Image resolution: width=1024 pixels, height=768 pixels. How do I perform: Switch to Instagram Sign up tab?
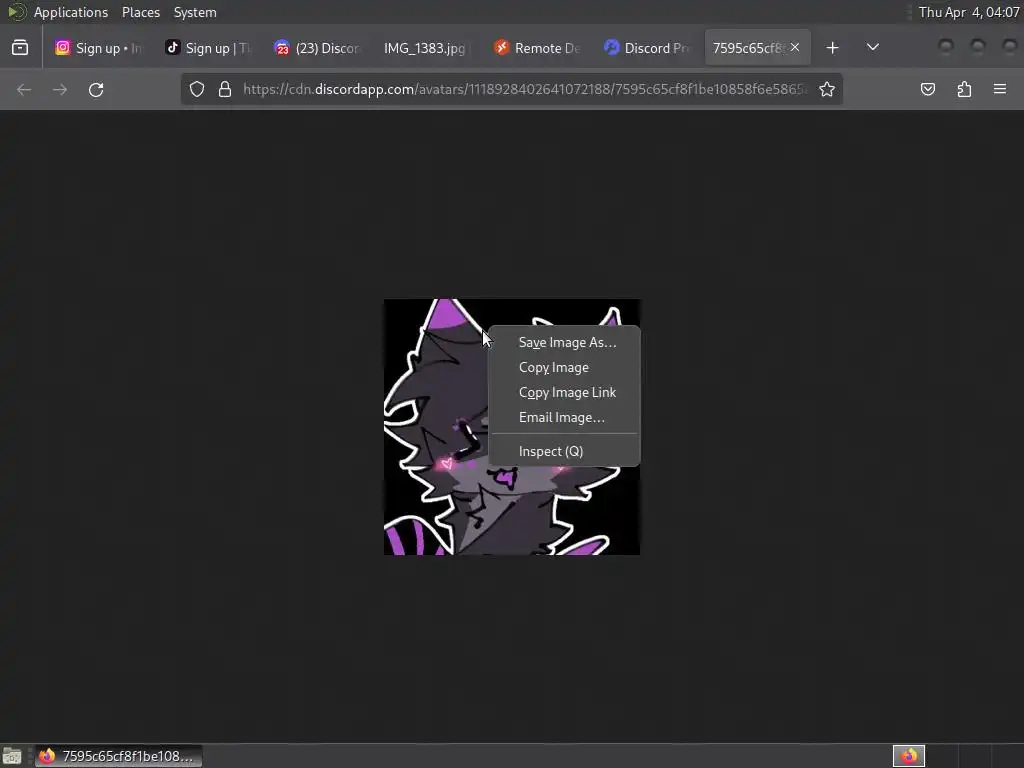[99, 48]
